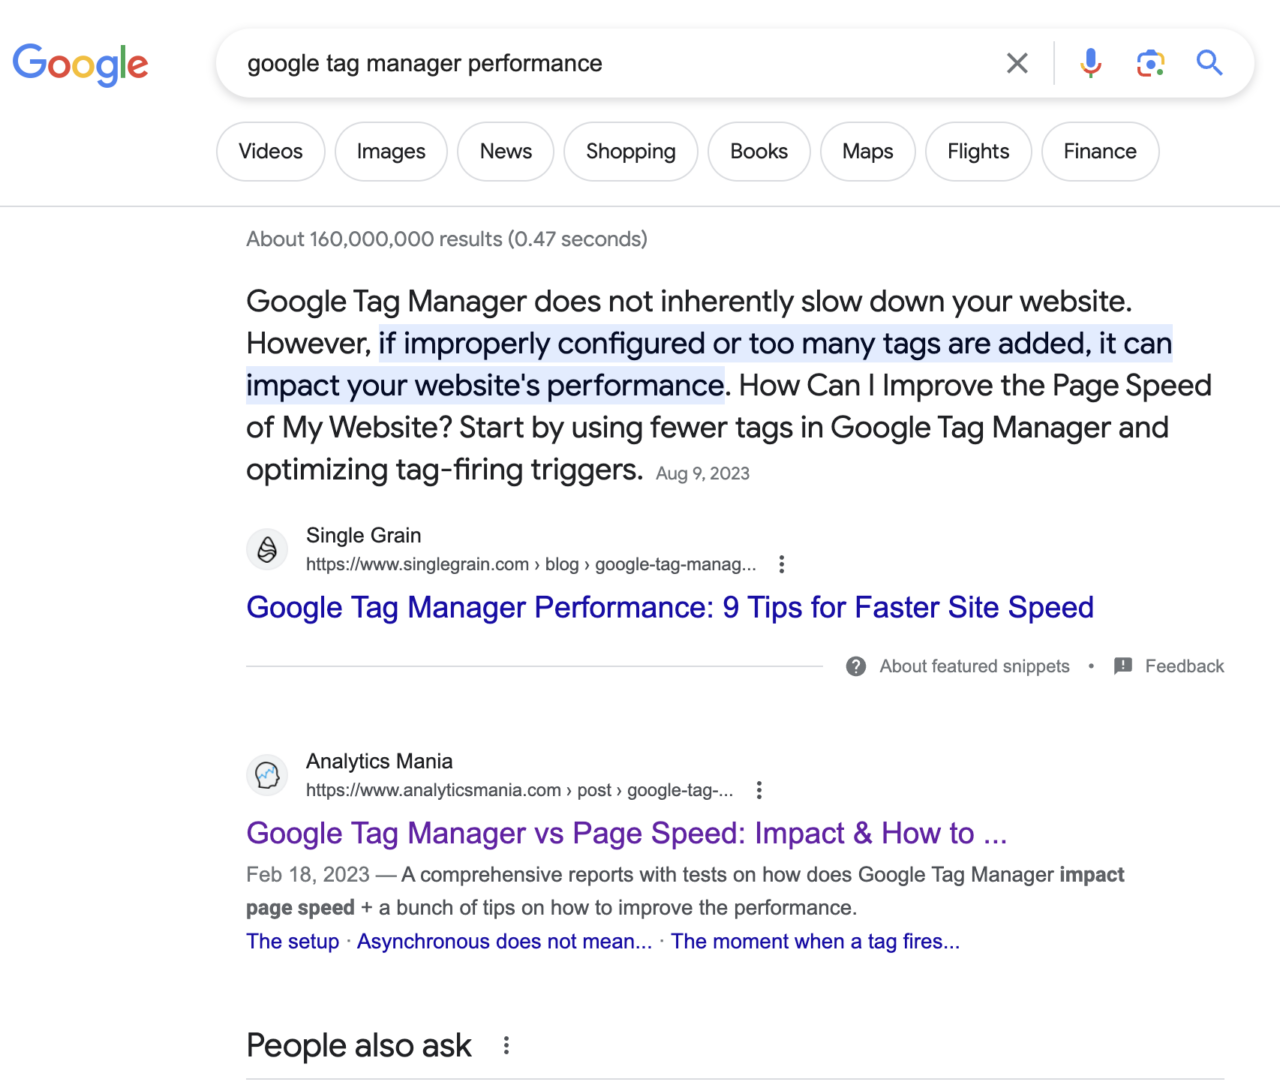The width and height of the screenshot is (1280, 1085).
Task: Open Google Lens image search icon
Action: pos(1151,63)
